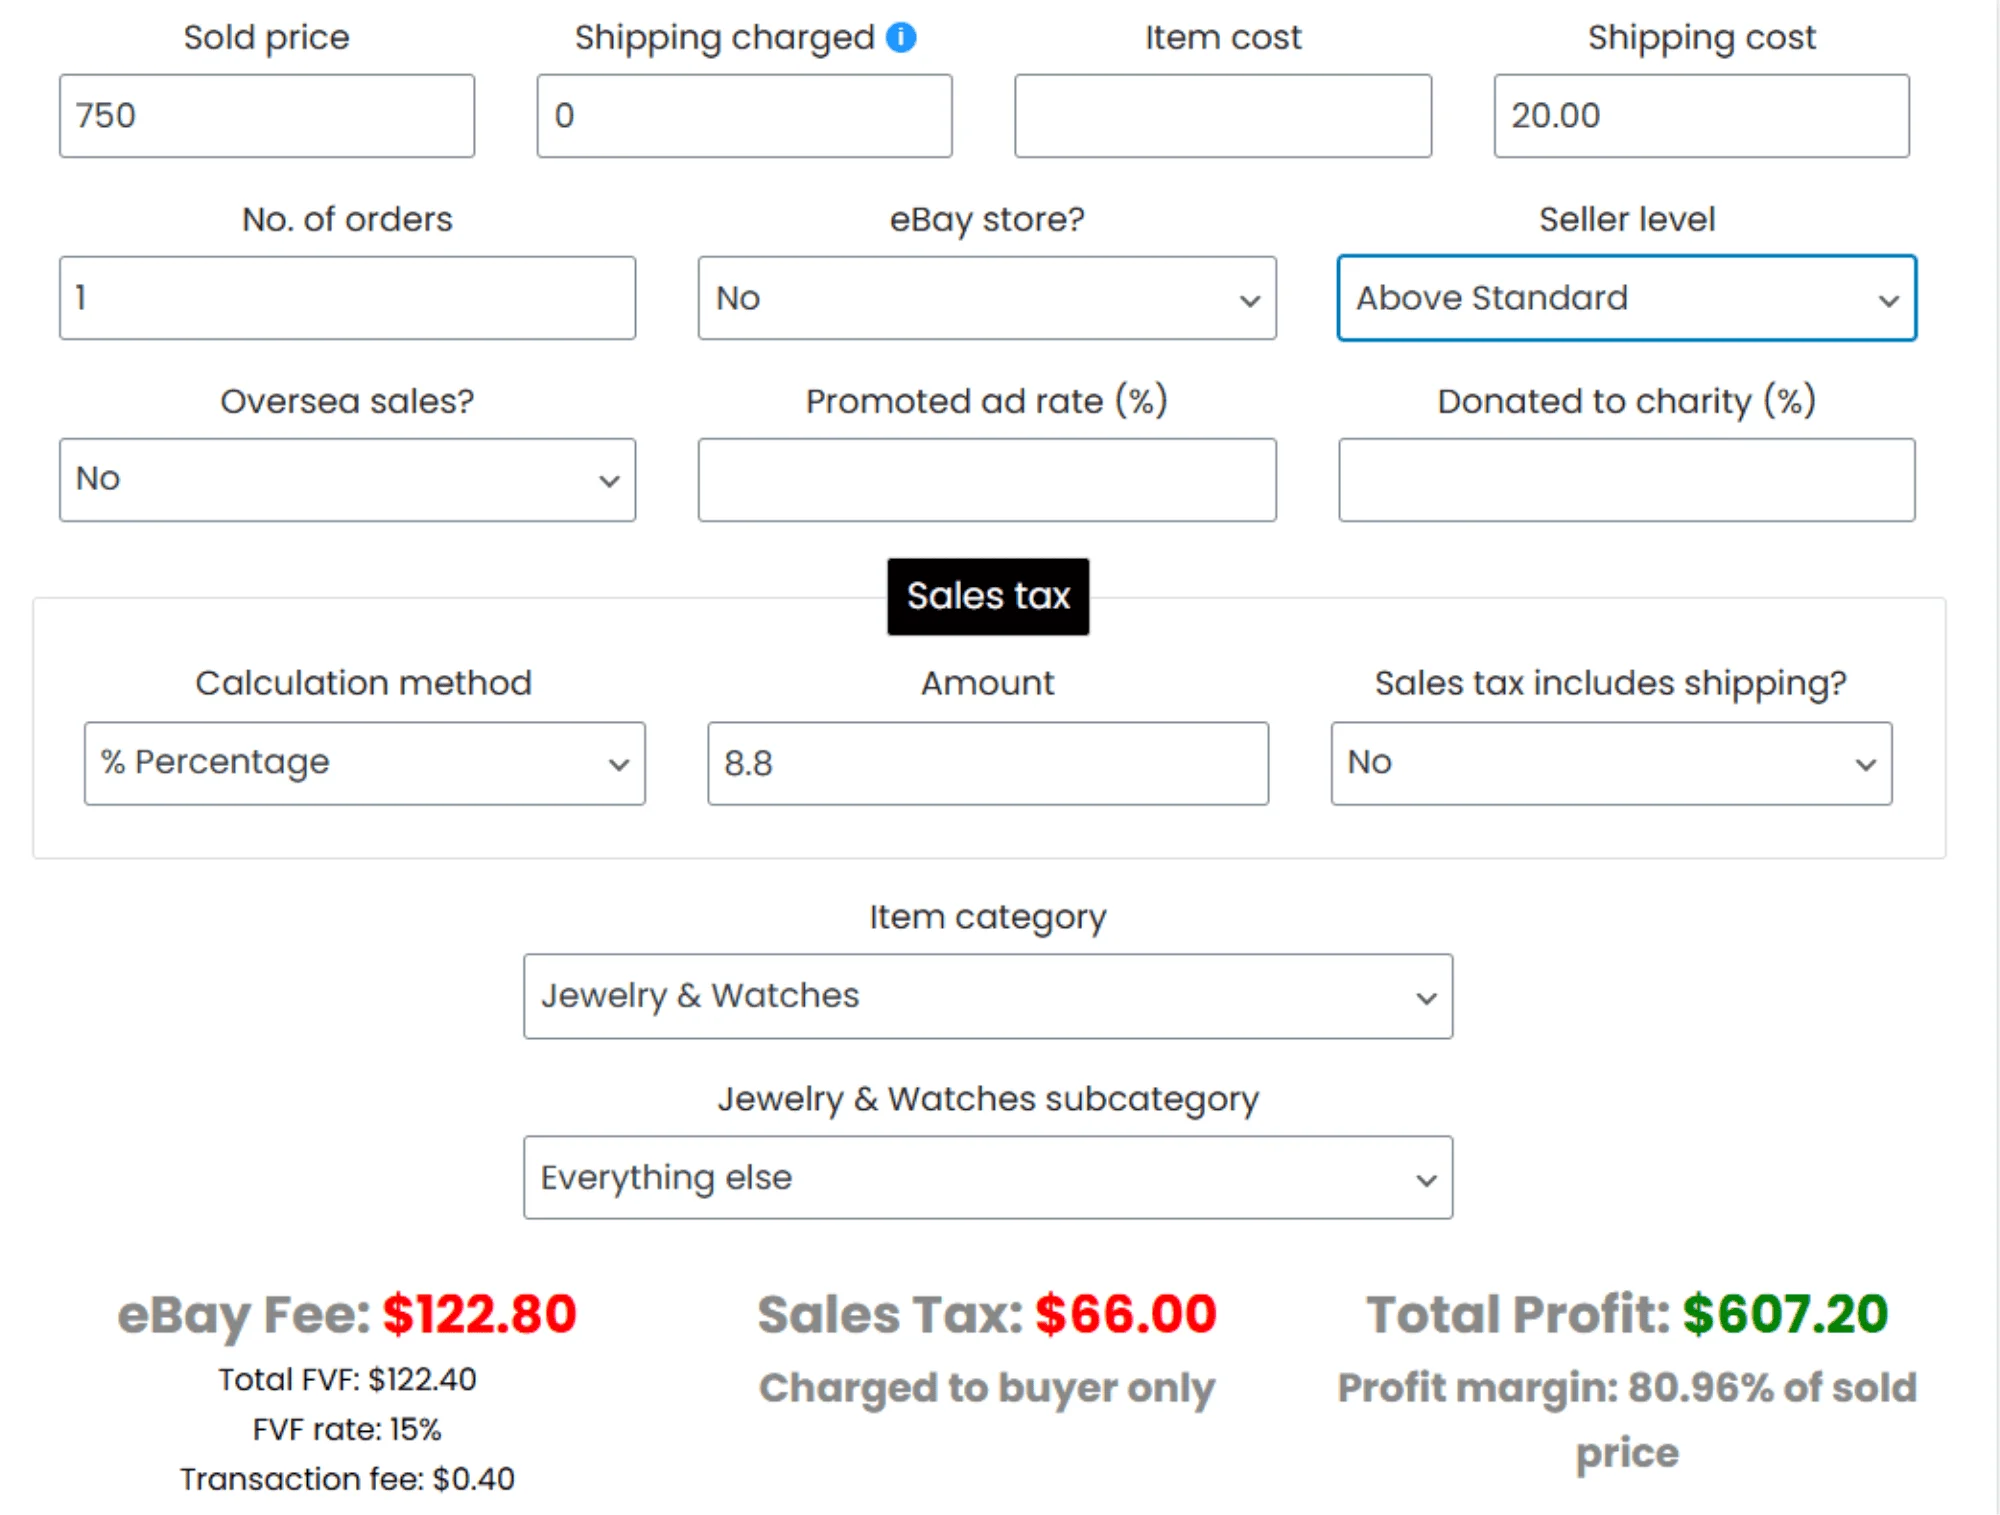
Task: Click the Sold price input field
Action: coord(266,116)
